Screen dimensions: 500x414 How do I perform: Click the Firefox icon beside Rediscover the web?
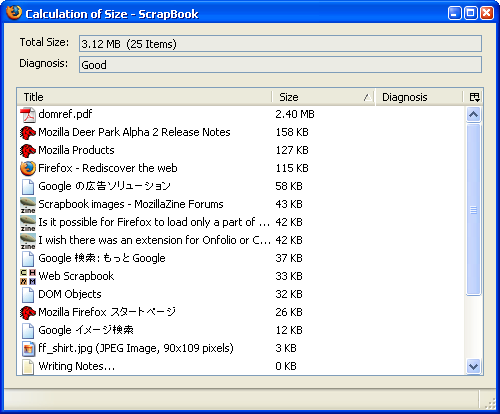pos(28,168)
